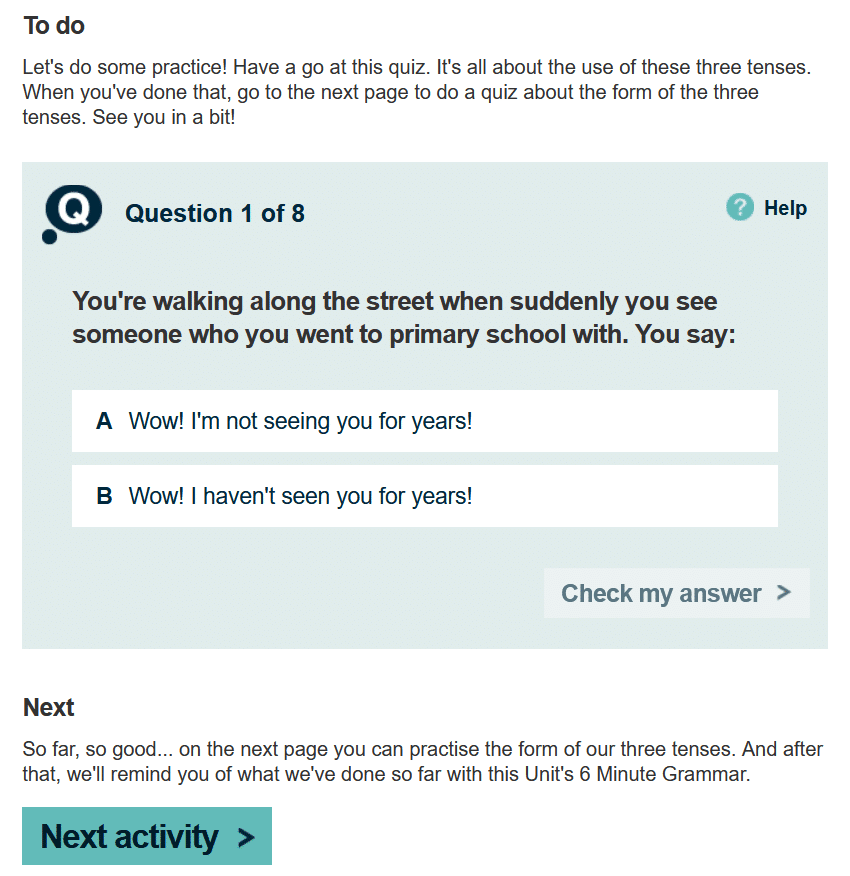The width and height of the screenshot is (850, 876).
Task: Click the "To do" heading
Action: 54,25
